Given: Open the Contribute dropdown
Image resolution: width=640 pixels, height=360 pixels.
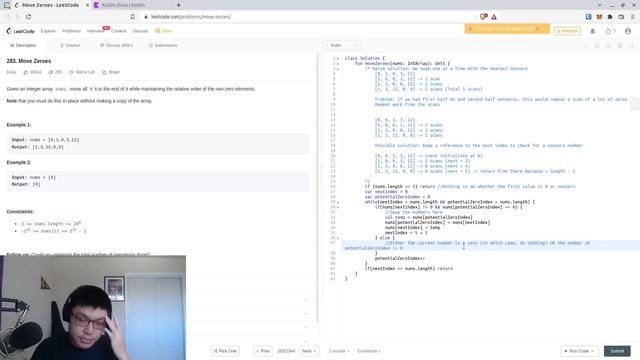Looking at the screenshot, I should pyautogui.click(x=368, y=351).
